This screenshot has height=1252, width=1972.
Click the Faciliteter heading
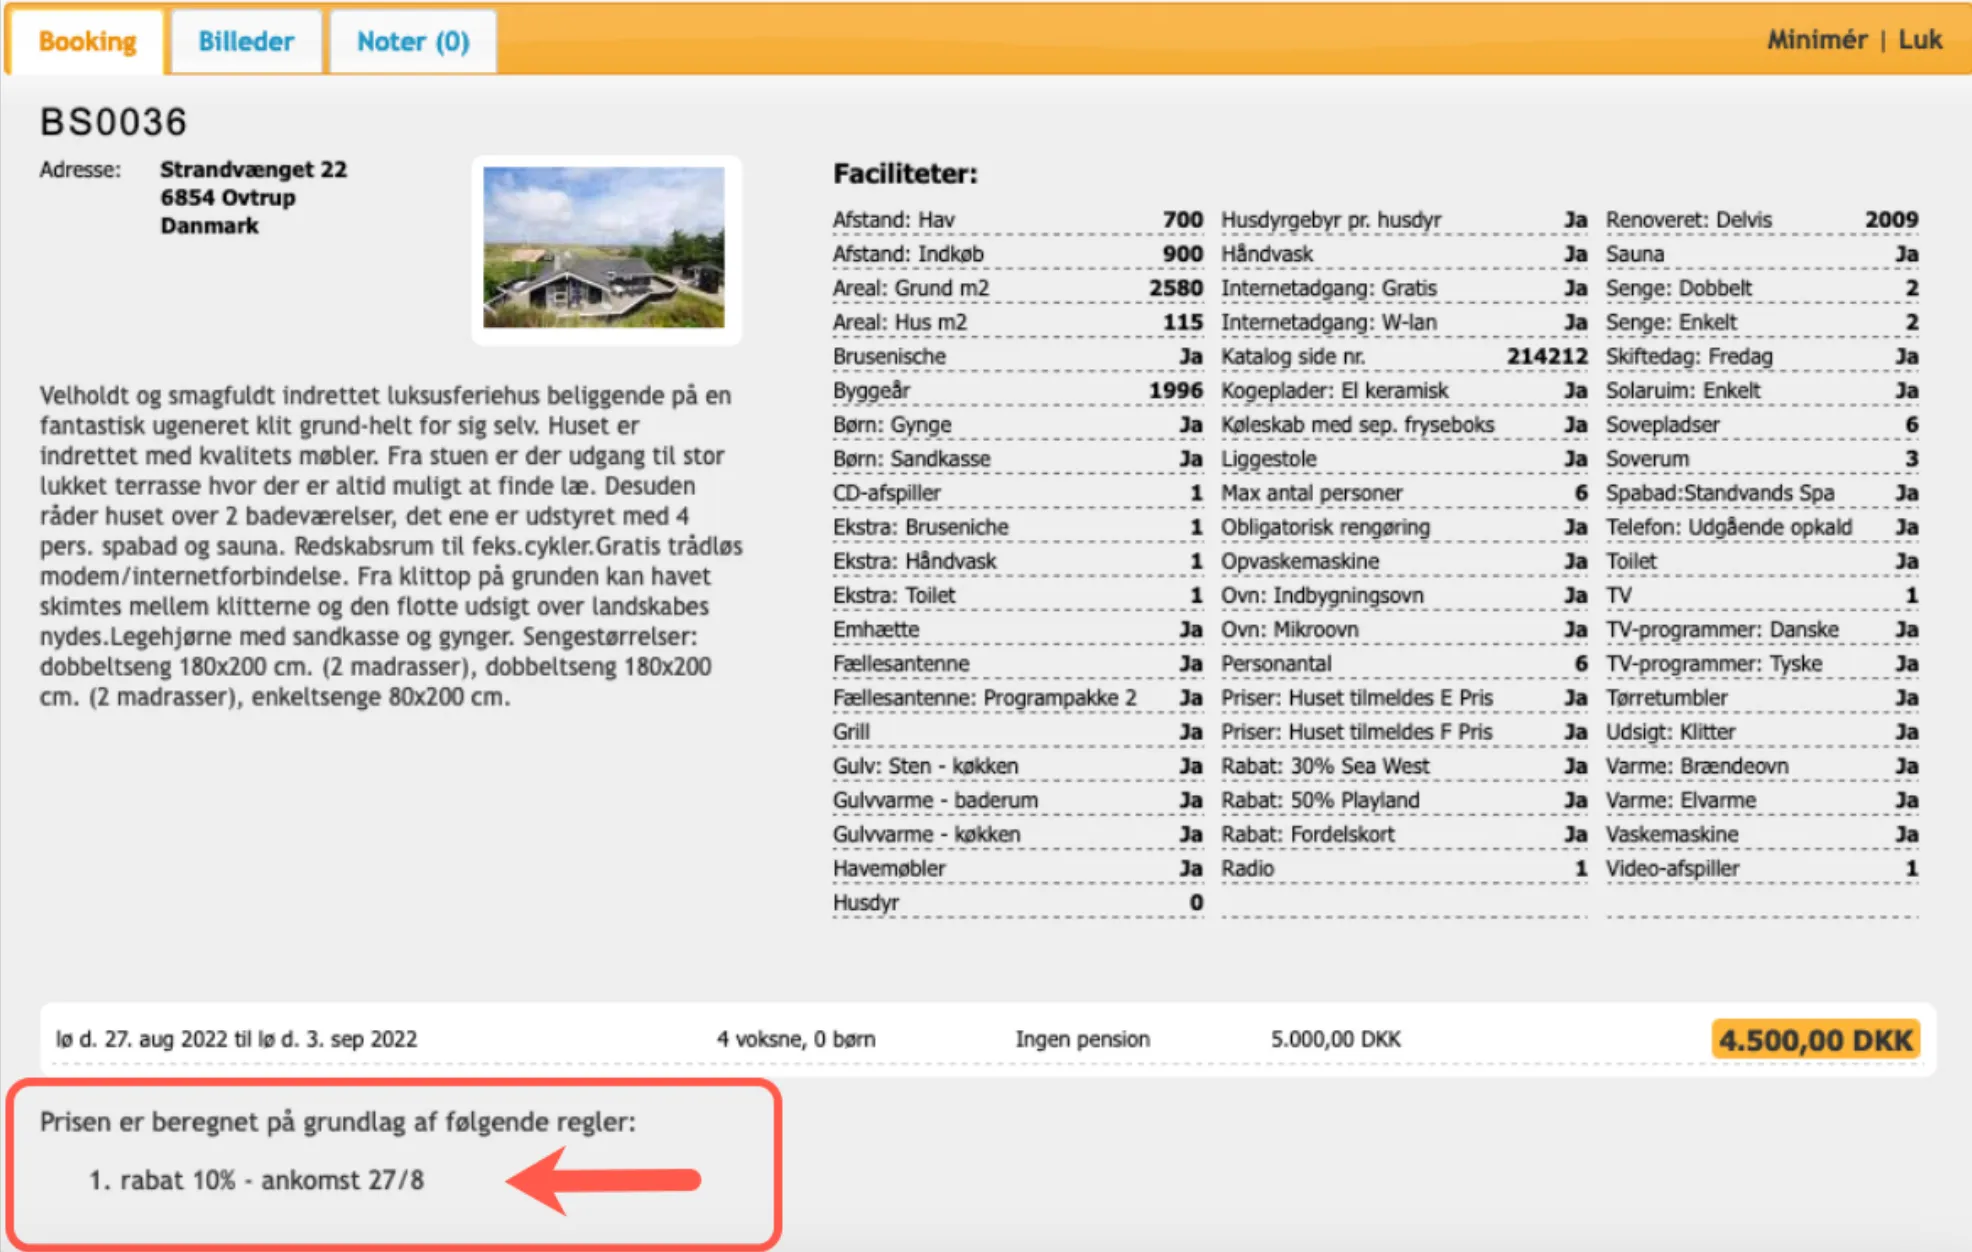pyautogui.click(x=905, y=174)
